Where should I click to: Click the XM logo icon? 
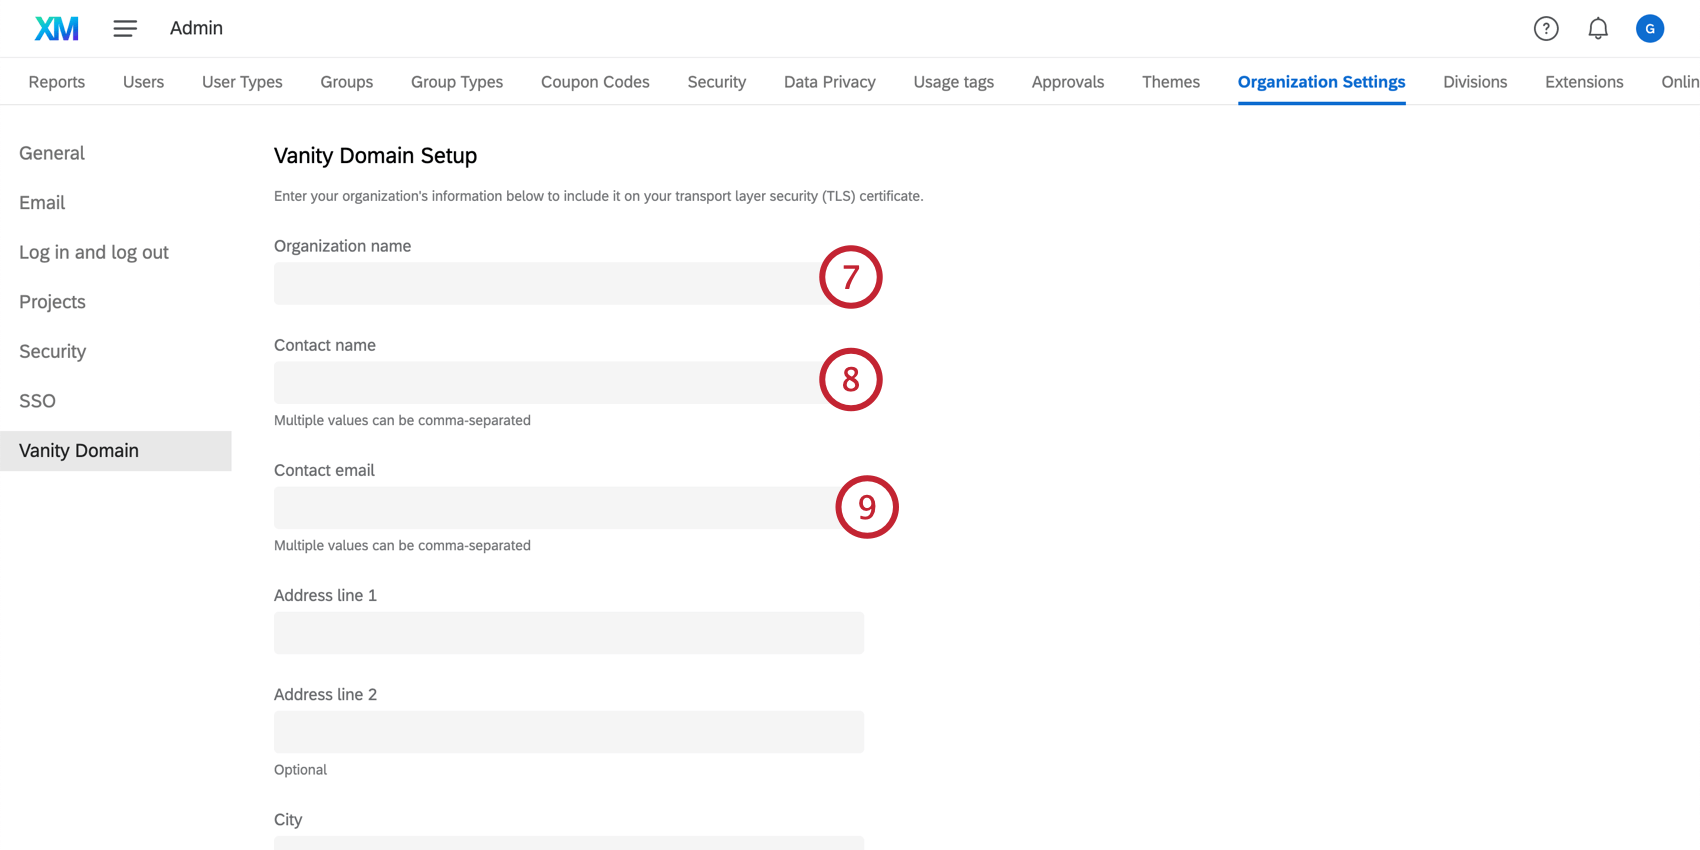pos(57,29)
